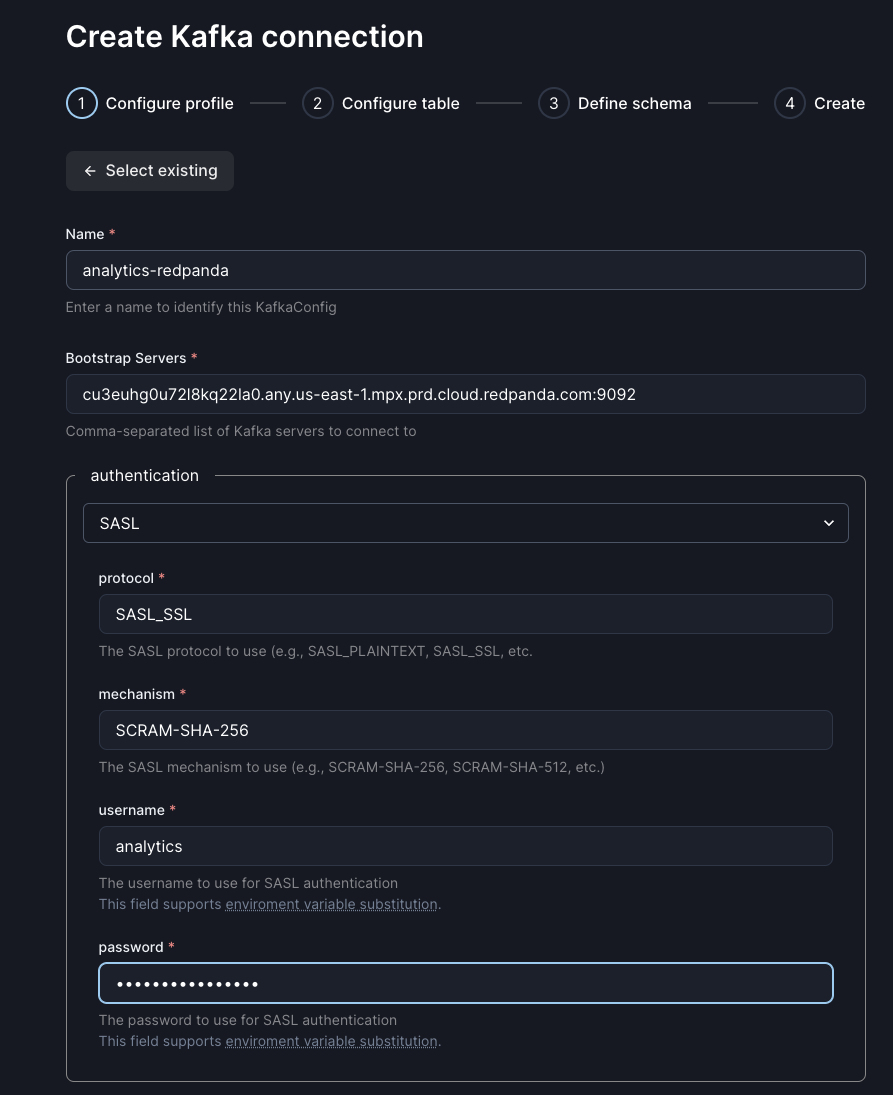Screen dimensions: 893x1095
Task: Open the authentication type combo box
Action: point(465,523)
